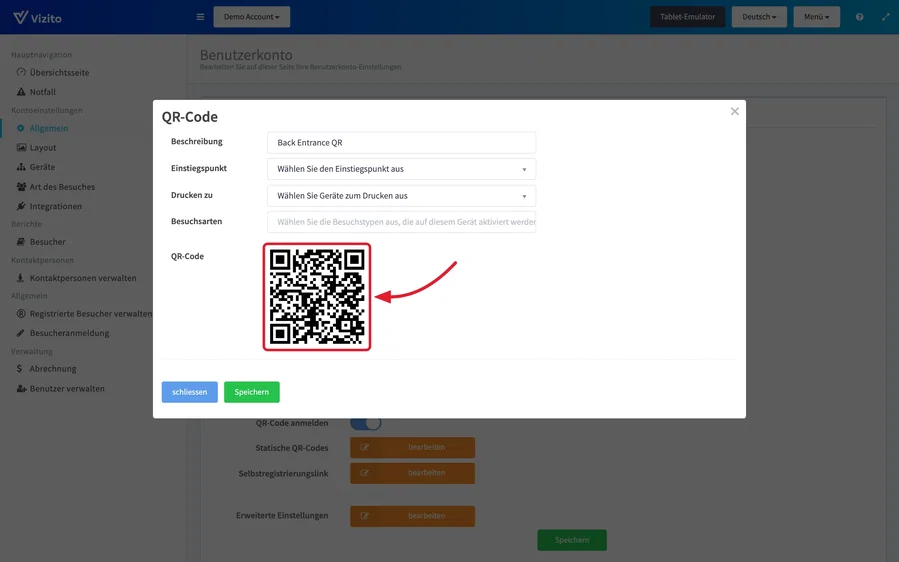
Task: Launch the Tablet-Emulator
Action: pyautogui.click(x=687, y=17)
